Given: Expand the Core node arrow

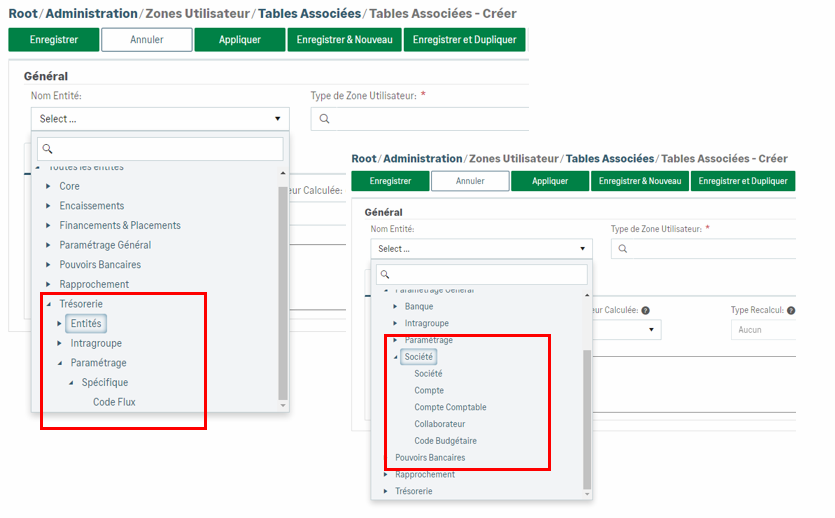Looking at the screenshot, I should 48,186.
